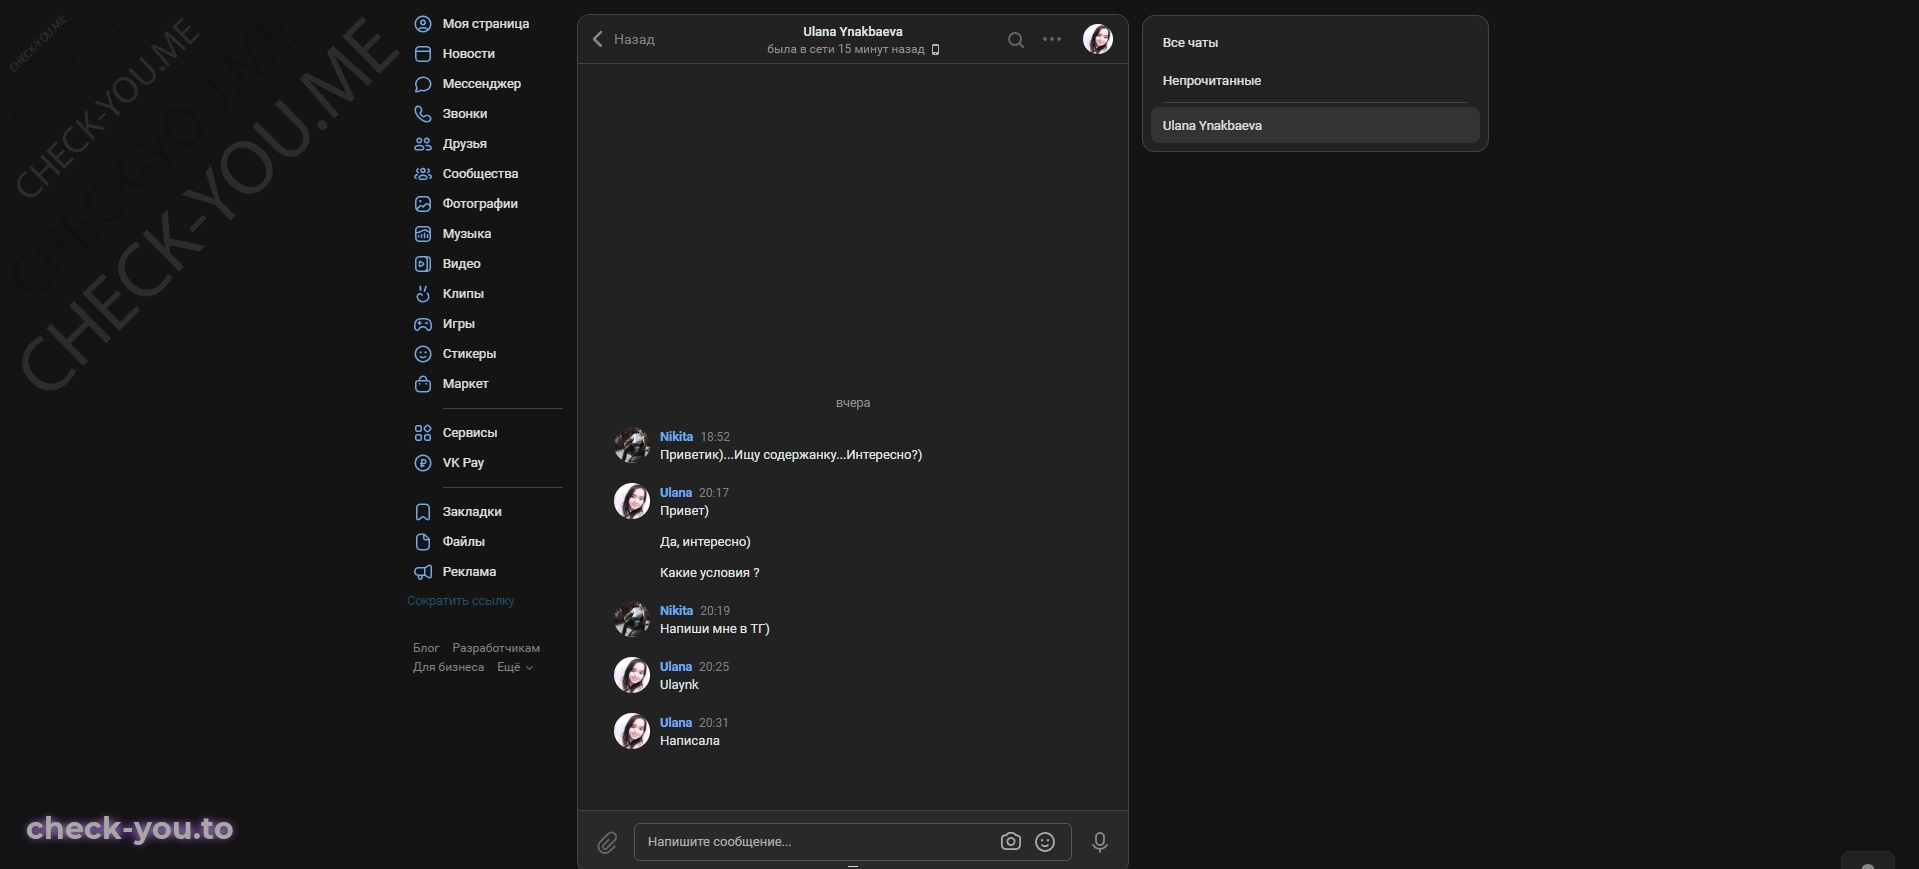Viewport: 1919px width, 869px height.
Task: Open the Моя страница menu label
Action: [x=486, y=24]
